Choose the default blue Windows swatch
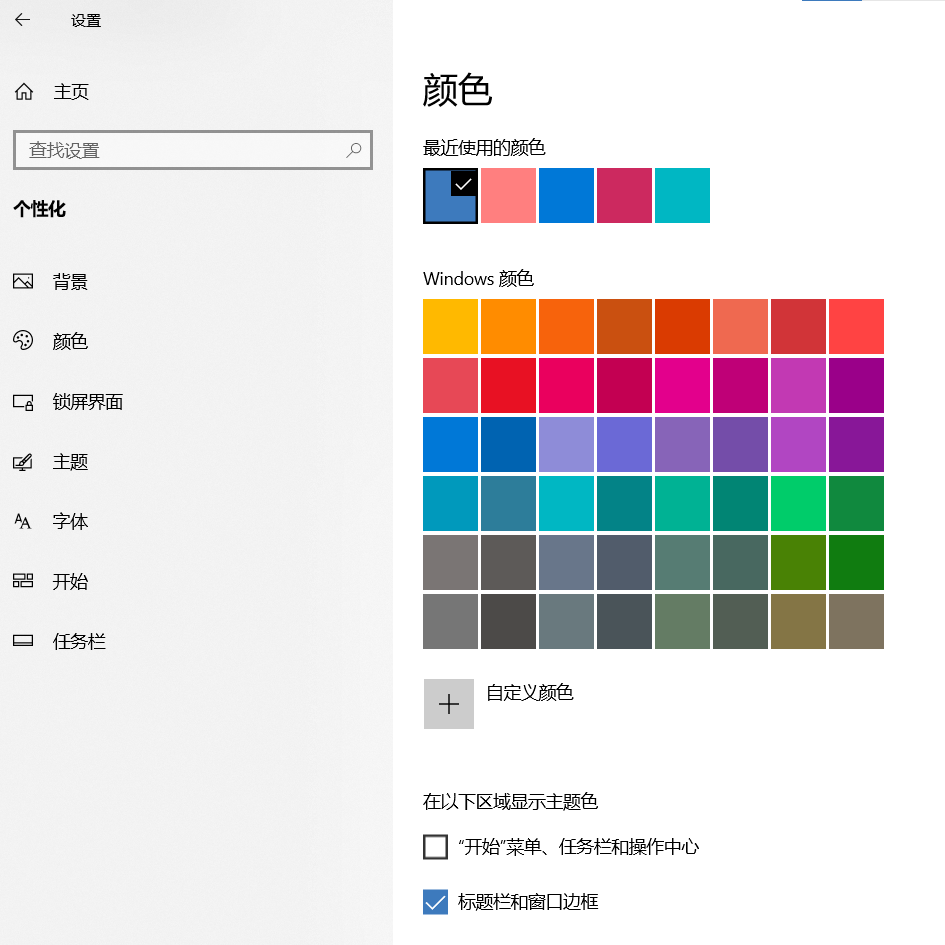This screenshot has height=945, width=945. pos(450,445)
